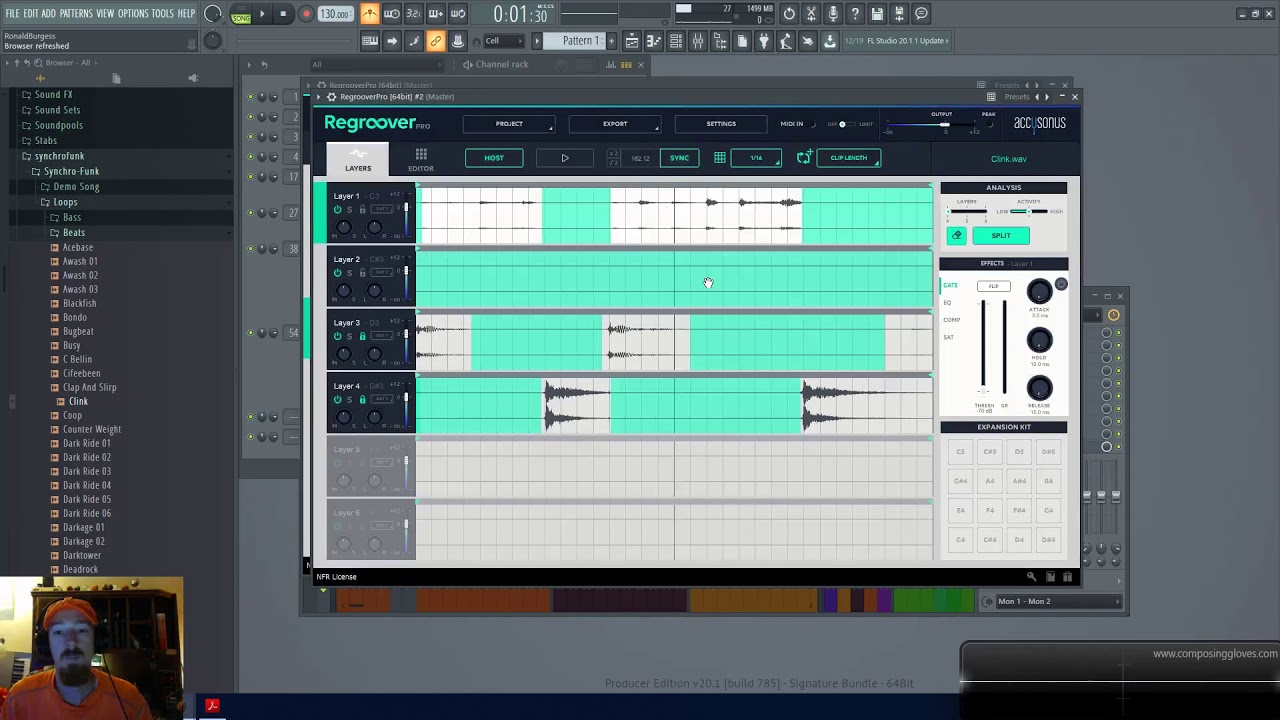This screenshot has height=720, width=1280.
Task: Open the TOOLS menu
Action: (162, 14)
